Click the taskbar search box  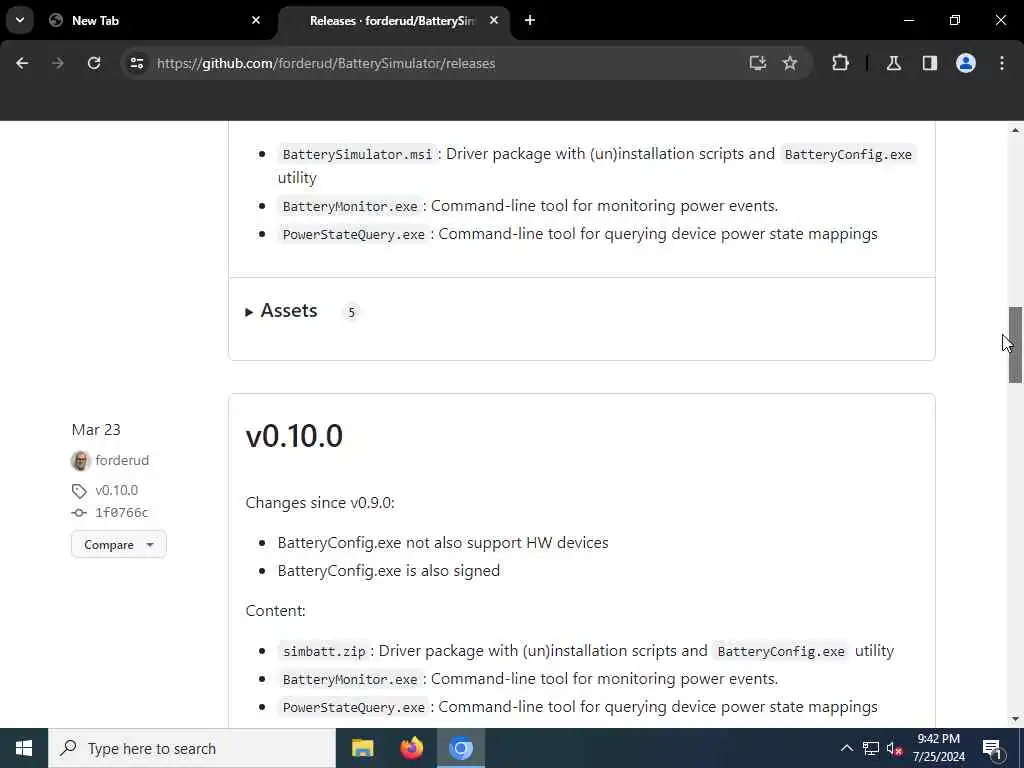(192, 748)
